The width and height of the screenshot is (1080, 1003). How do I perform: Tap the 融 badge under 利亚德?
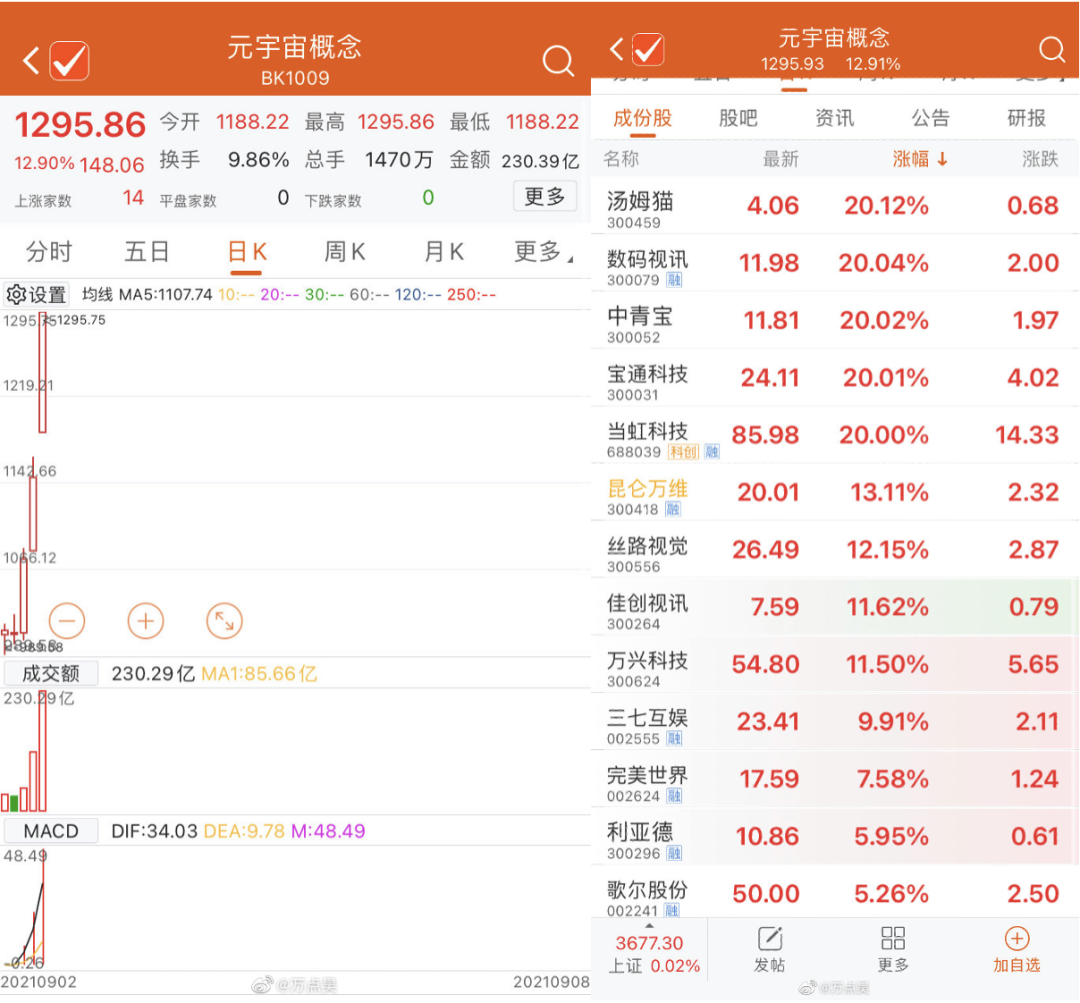(x=674, y=853)
